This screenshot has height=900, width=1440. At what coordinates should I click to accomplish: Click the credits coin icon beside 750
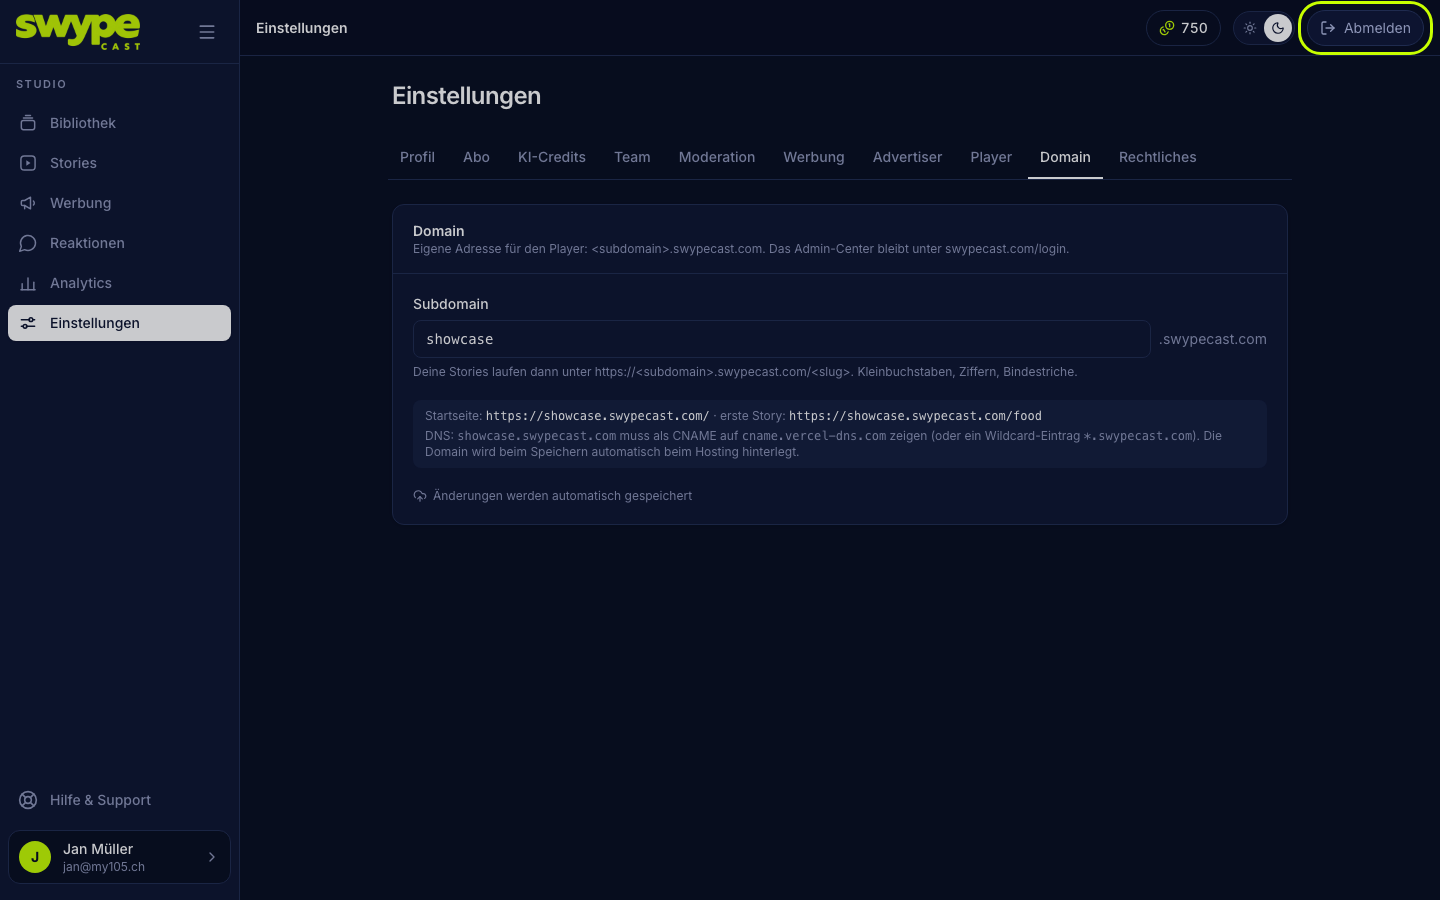click(x=1167, y=28)
